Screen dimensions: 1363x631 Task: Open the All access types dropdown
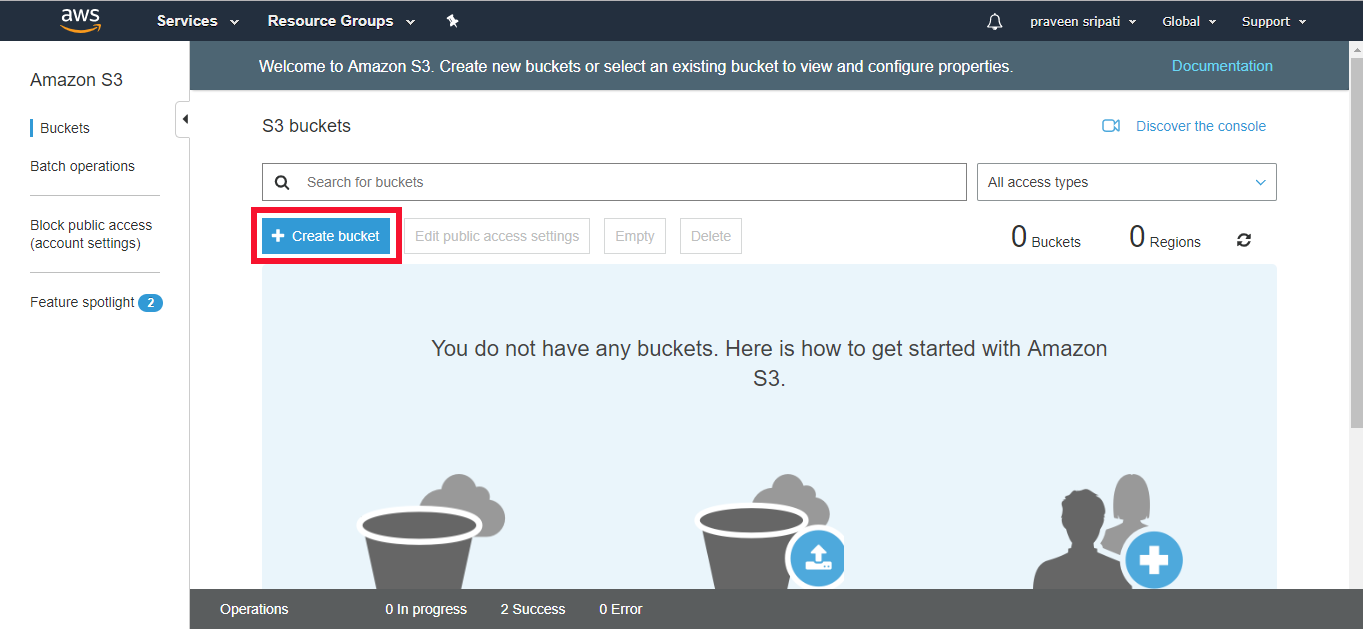click(x=1127, y=182)
